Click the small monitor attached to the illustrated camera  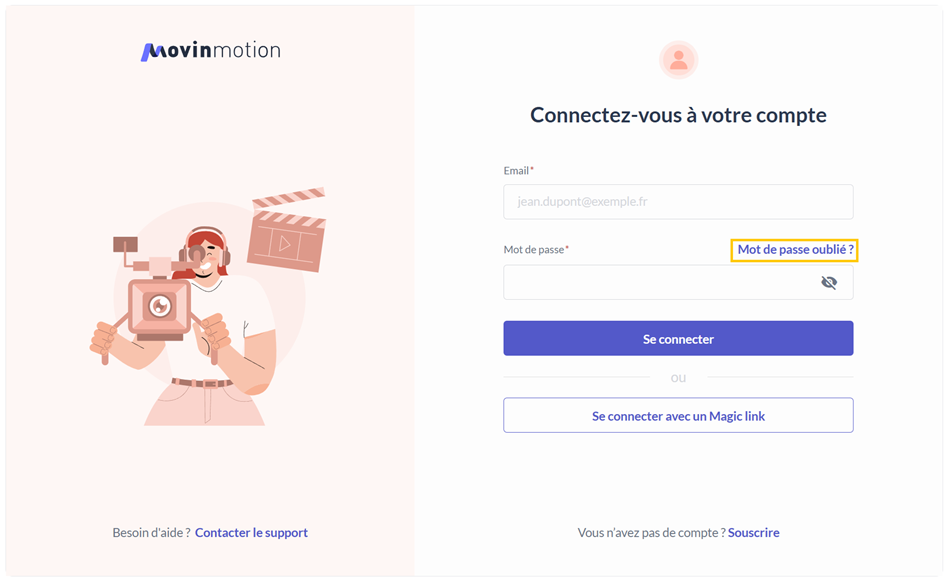(125, 244)
